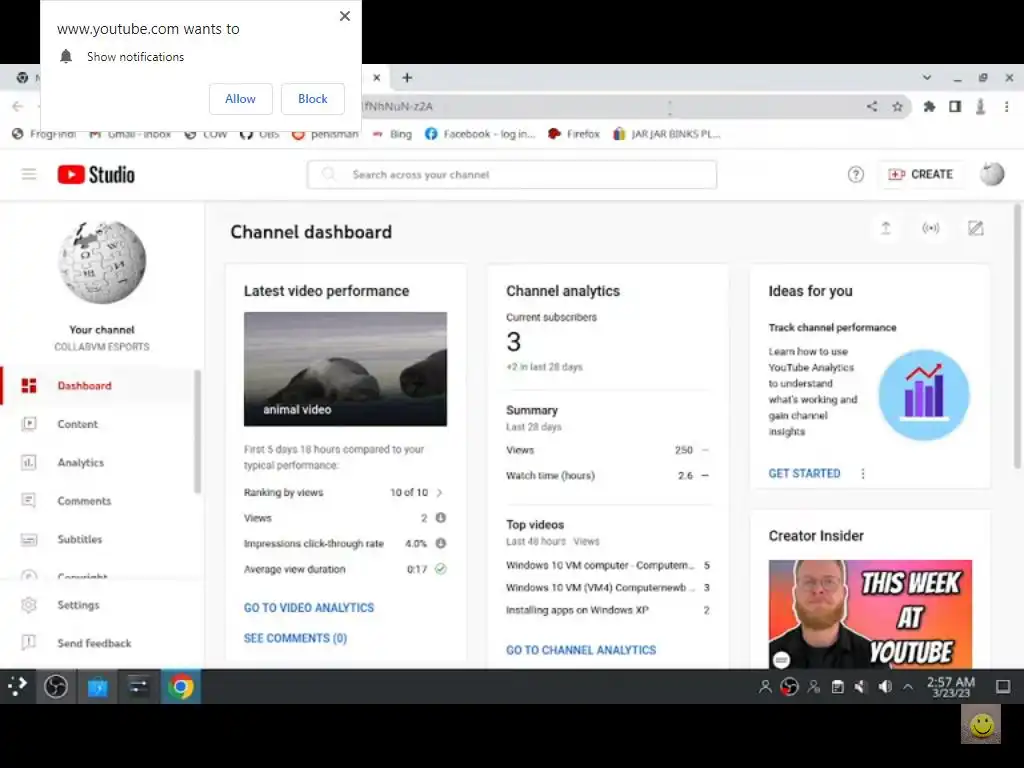Allow YouTube notifications in the popup

pyautogui.click(x=240, y=99)
